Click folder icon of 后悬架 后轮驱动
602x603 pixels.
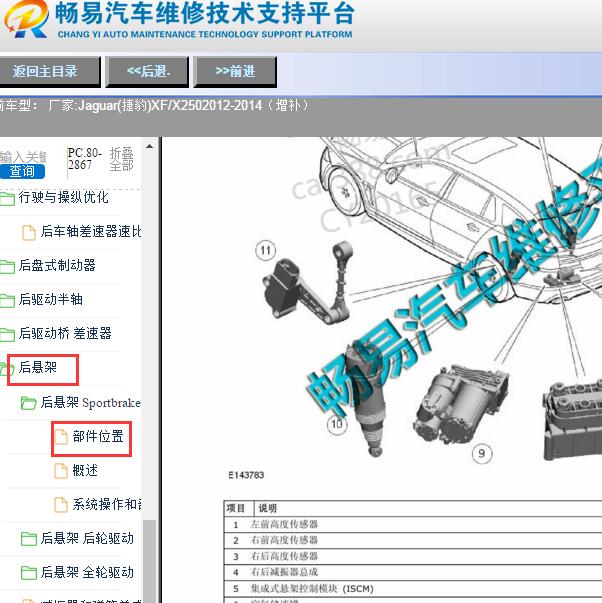pos(28,539)
